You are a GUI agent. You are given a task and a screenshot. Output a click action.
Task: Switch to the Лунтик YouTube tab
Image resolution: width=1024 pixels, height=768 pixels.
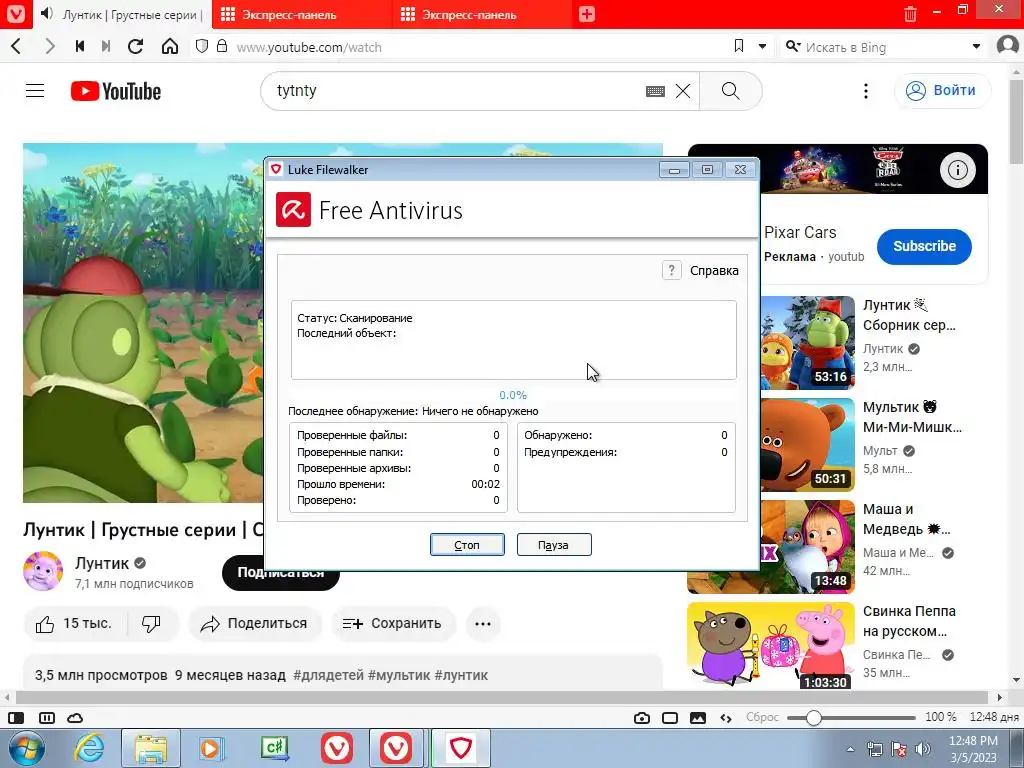click(122, 14)
